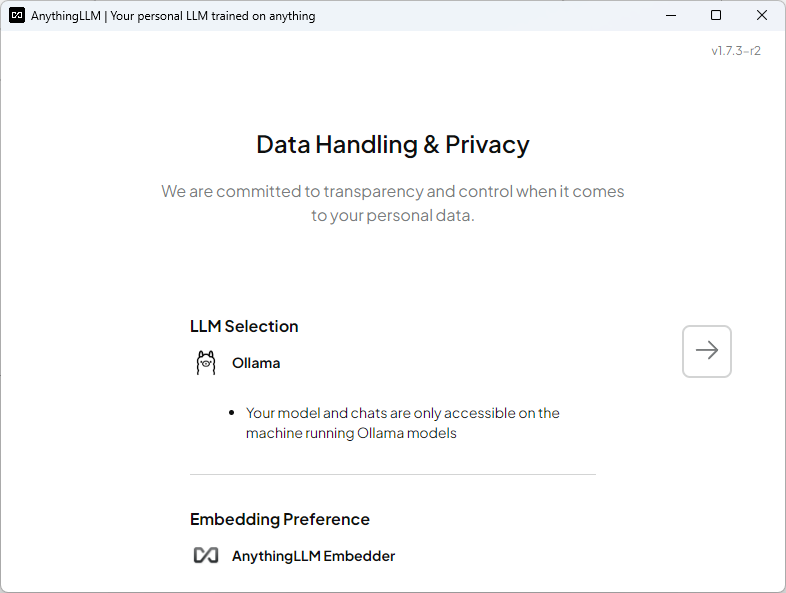Click the empty title bar area
This screenshot has width=786, height=593.
pyautogui.click(x=480, y=16)
